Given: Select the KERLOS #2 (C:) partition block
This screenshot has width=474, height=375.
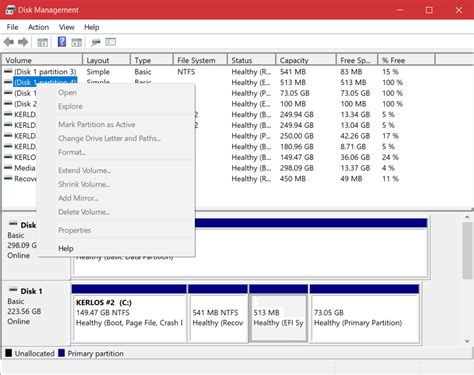Looking at the screenshot, I should click(129, 313).
